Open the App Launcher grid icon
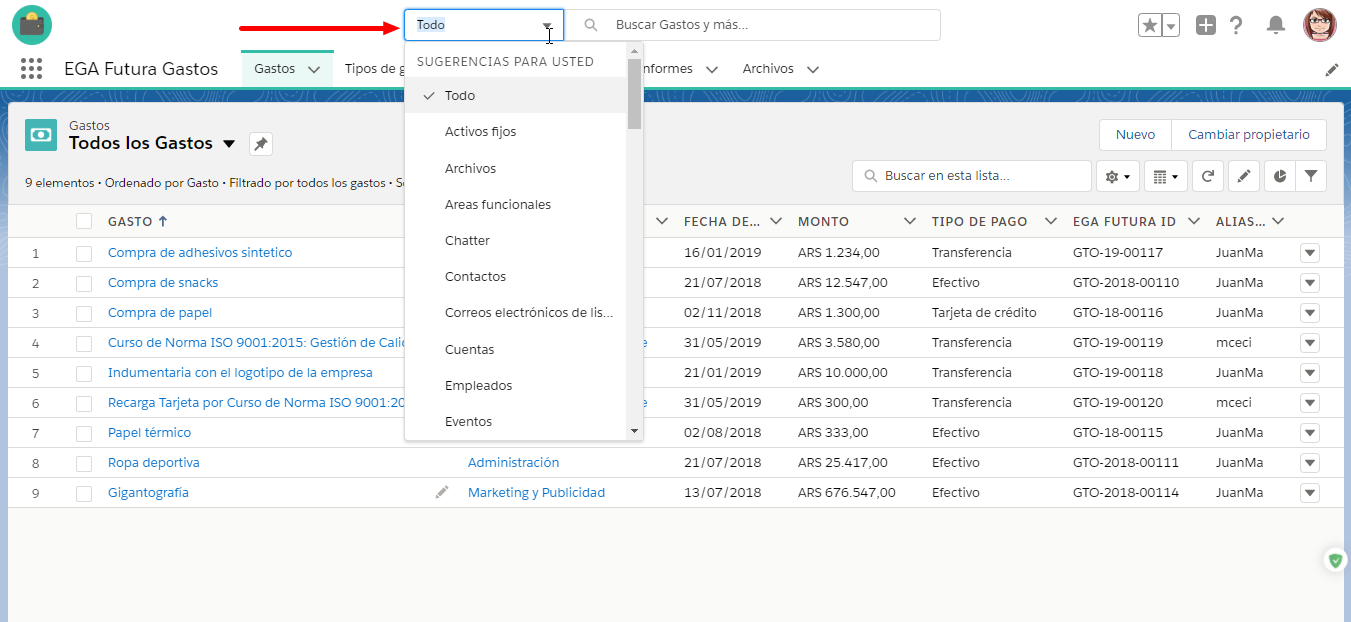 click(31, 69)
